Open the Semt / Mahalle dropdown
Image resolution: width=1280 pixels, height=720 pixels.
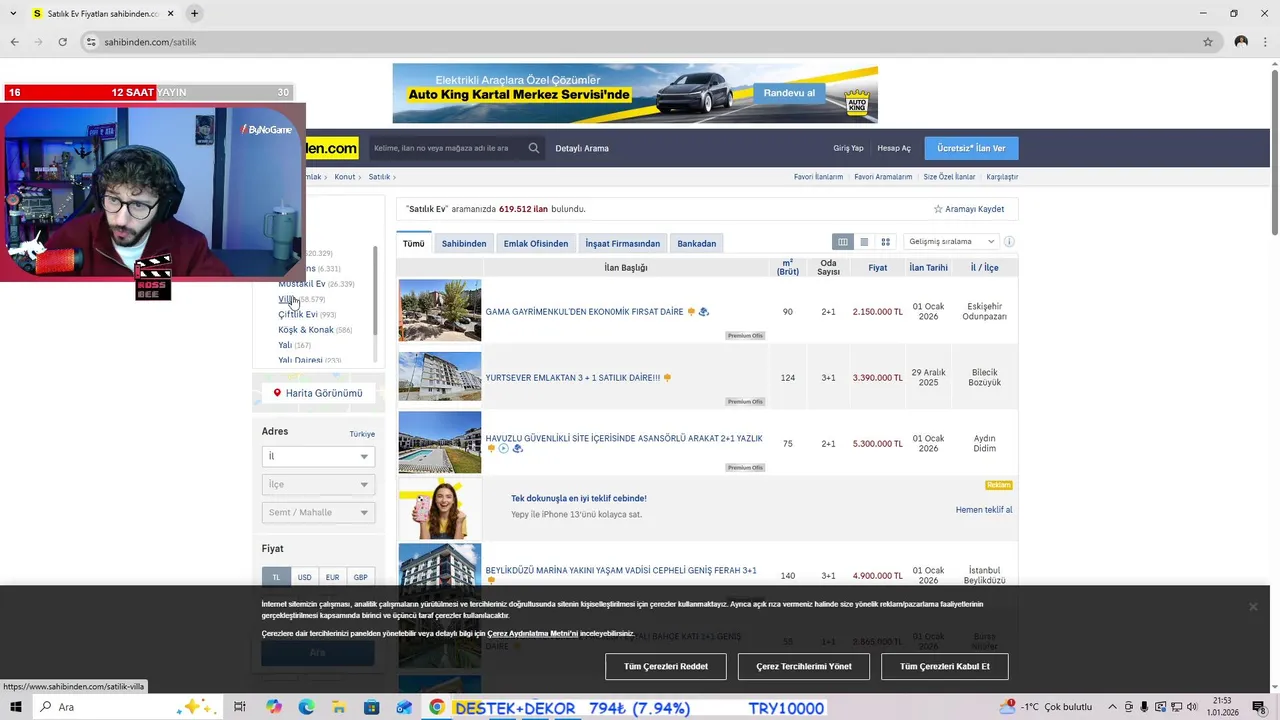(x=318, y=512)
